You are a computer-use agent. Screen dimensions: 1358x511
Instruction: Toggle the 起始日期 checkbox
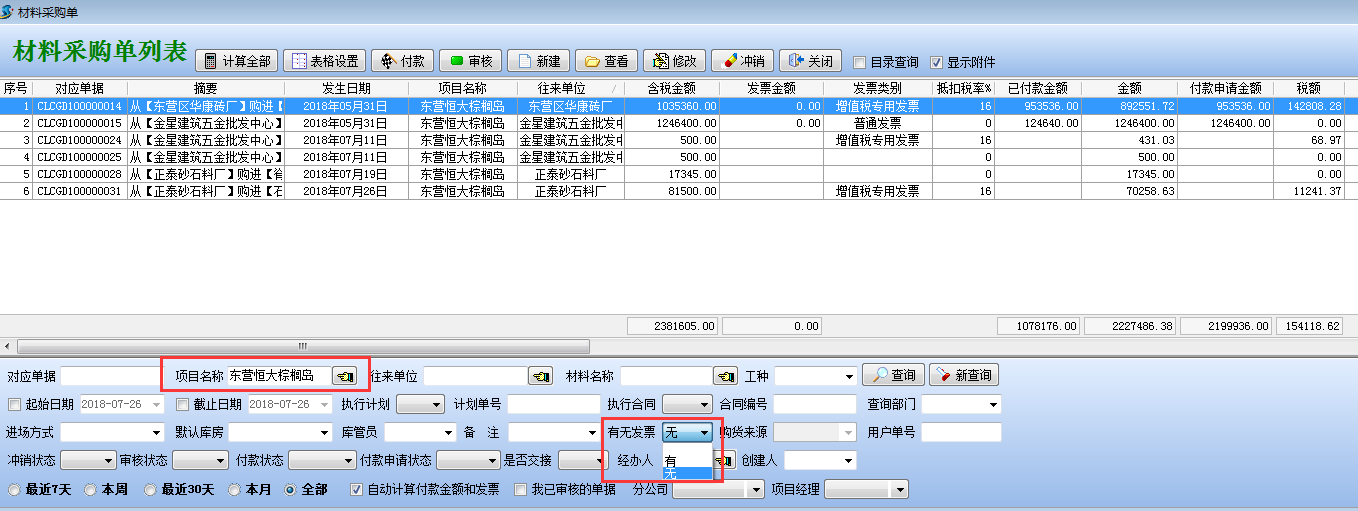[x=14, y=404]
